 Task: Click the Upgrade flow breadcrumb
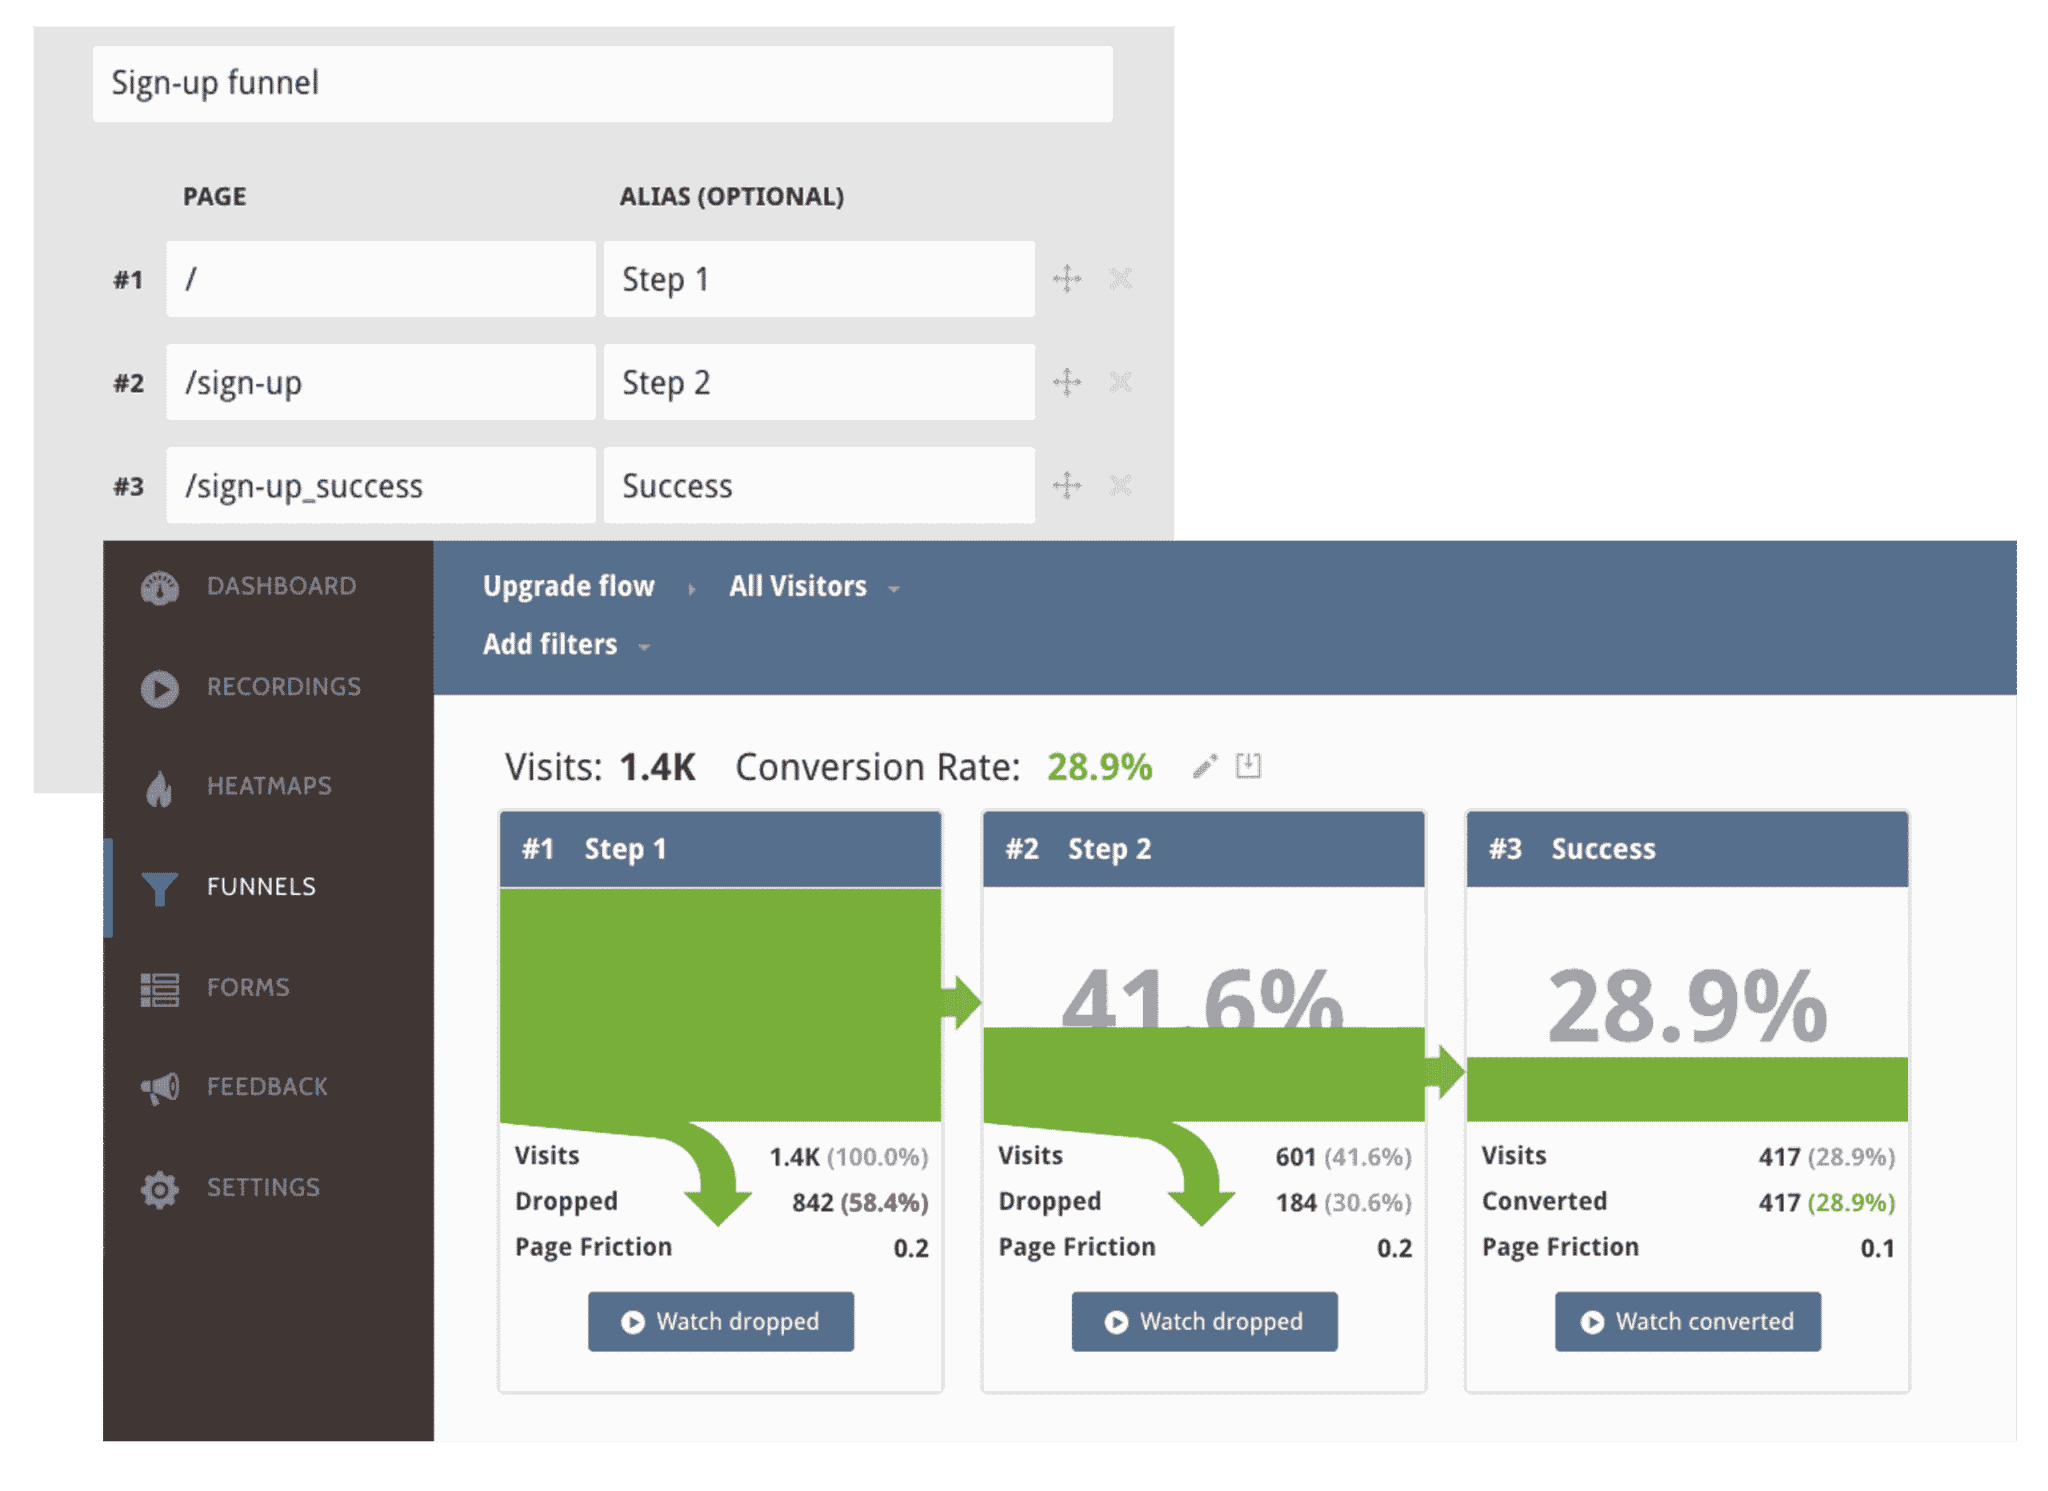(x=568, y=587)
